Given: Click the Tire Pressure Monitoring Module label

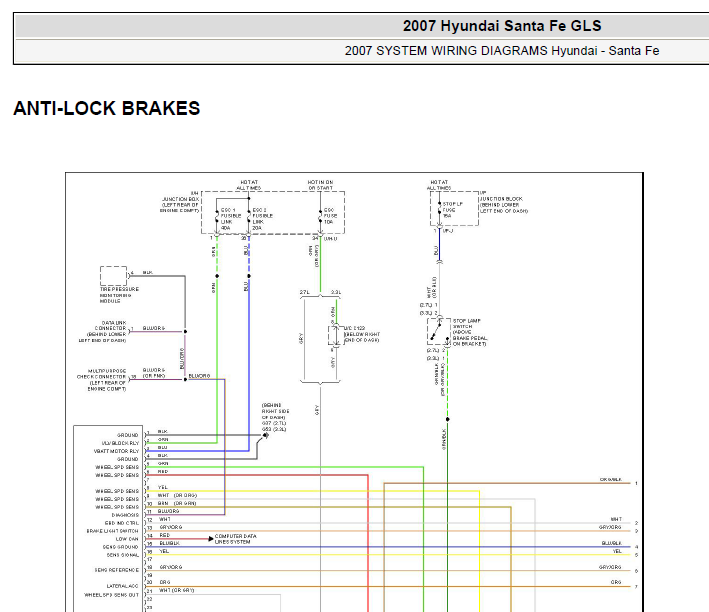Looking at the screenshot, I should pyautogui.click(x=119, y=295).
